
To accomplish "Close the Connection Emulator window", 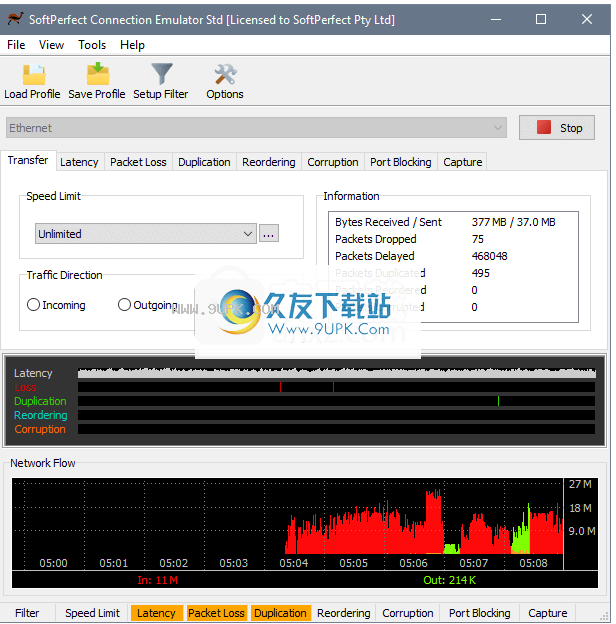I will pos(587,19).
